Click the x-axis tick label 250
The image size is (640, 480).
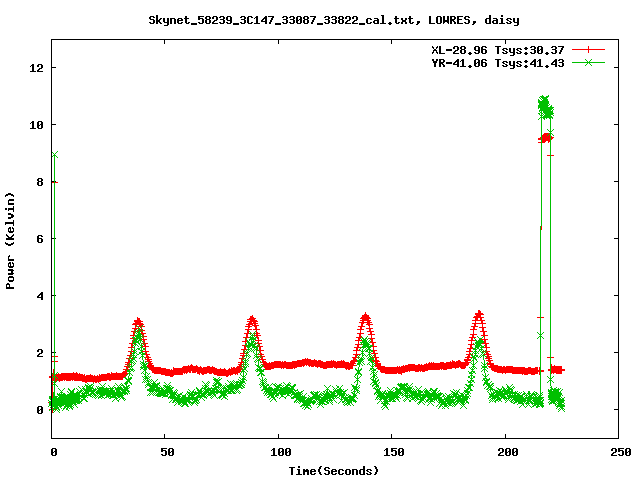click(621, 452)
